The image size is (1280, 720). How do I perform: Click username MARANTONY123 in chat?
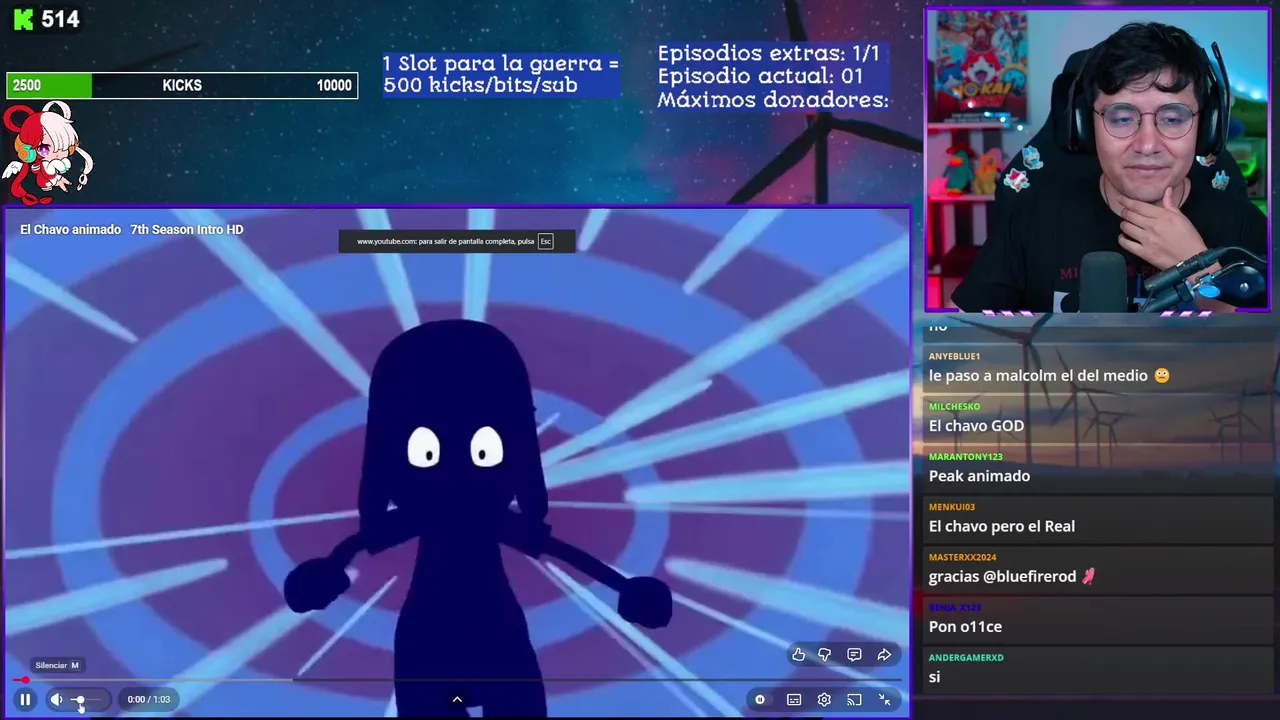965,457
